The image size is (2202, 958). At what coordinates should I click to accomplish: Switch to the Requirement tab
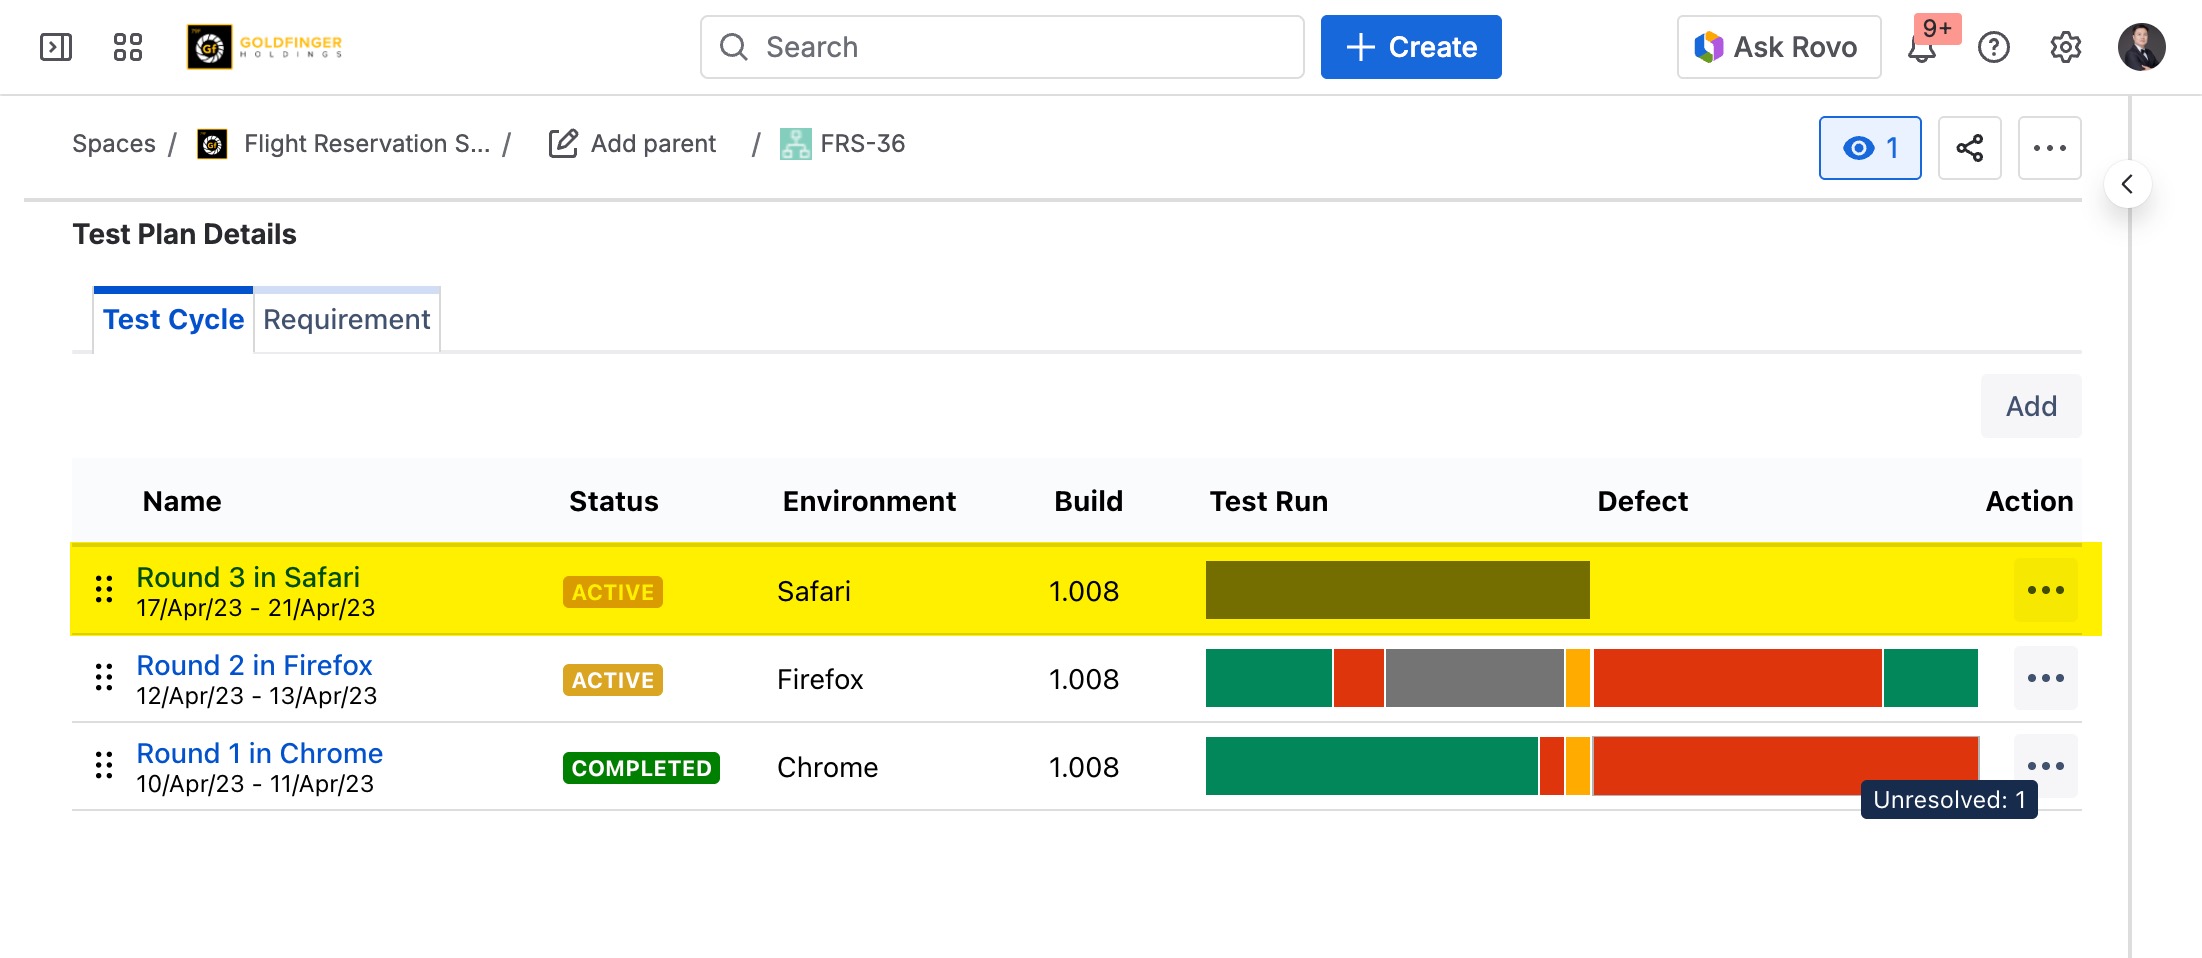coord(346,320)
